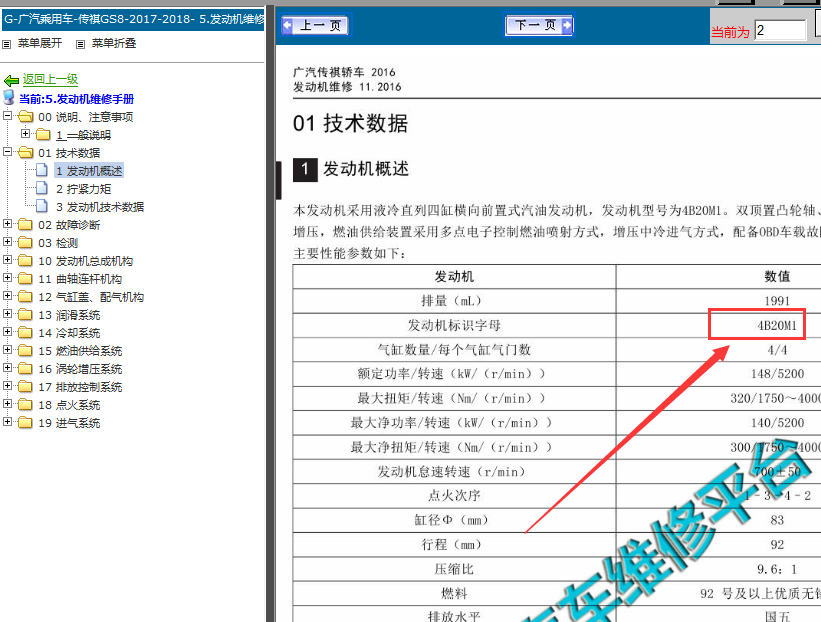Expand the 11 曲轴连杆机构 folder

[x=7, y=277]
